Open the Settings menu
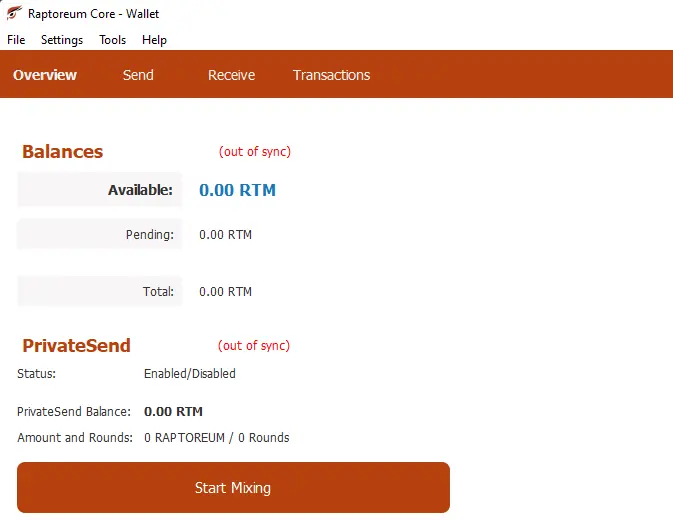This screenshot has height=520, width=673. pyautogui.click(x=62, y=40)
